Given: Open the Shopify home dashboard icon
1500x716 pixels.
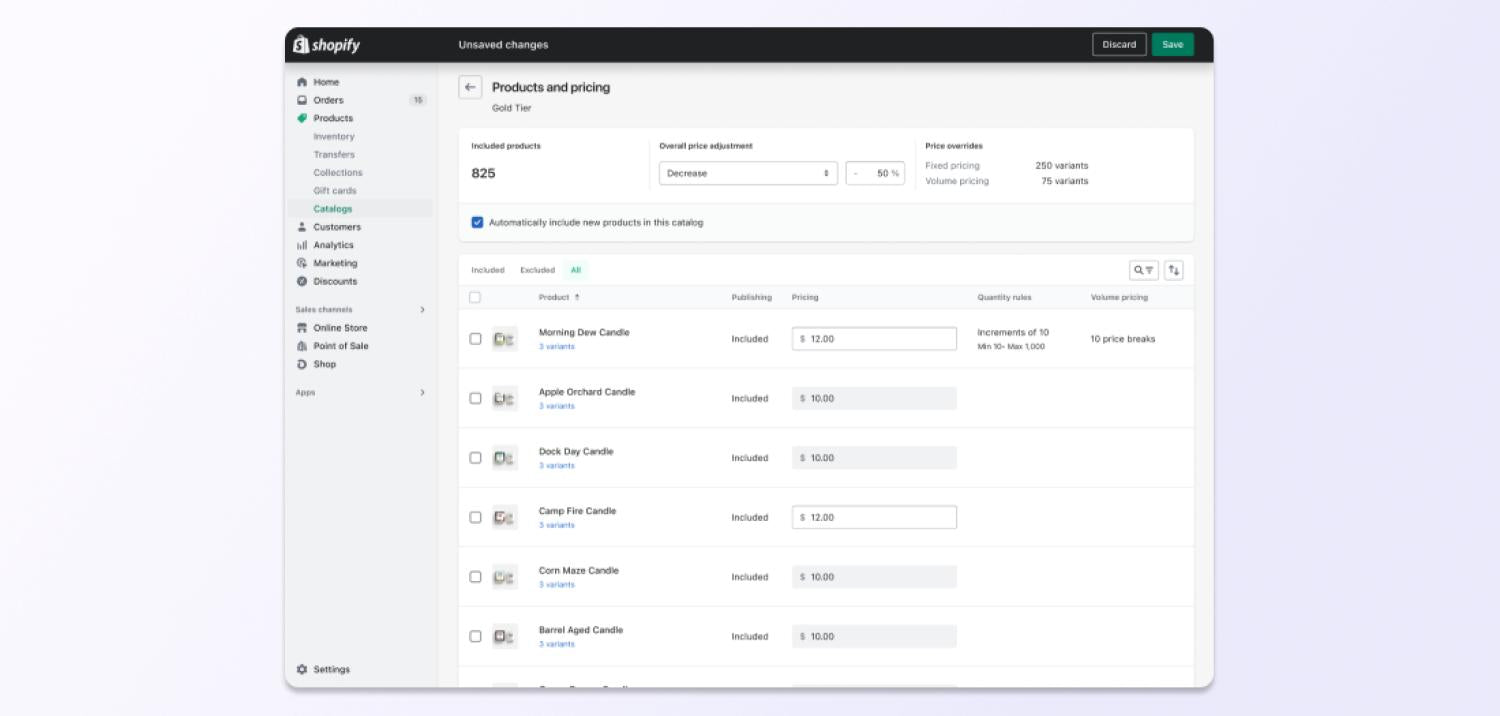Looking at the screenshot, I should point(301,81).
